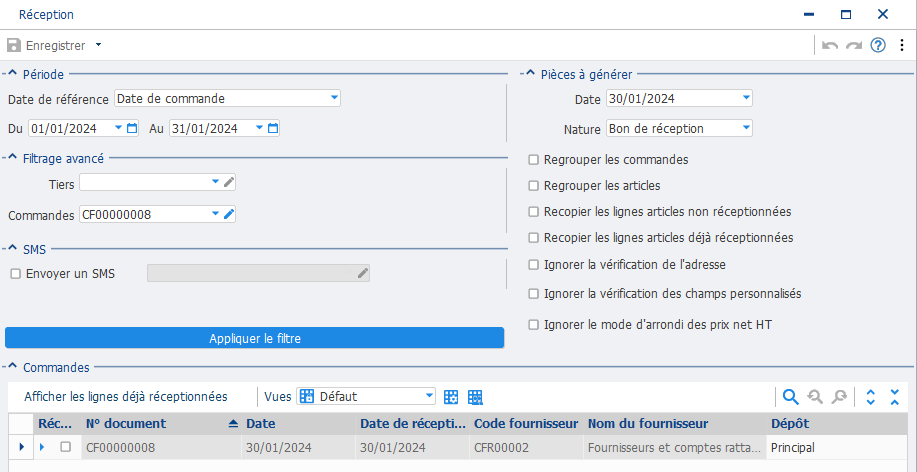Check Ignorer la vérification des champs personnalisés
The width and height of the screenshot is (917, 472).
[x=533, y=294]
